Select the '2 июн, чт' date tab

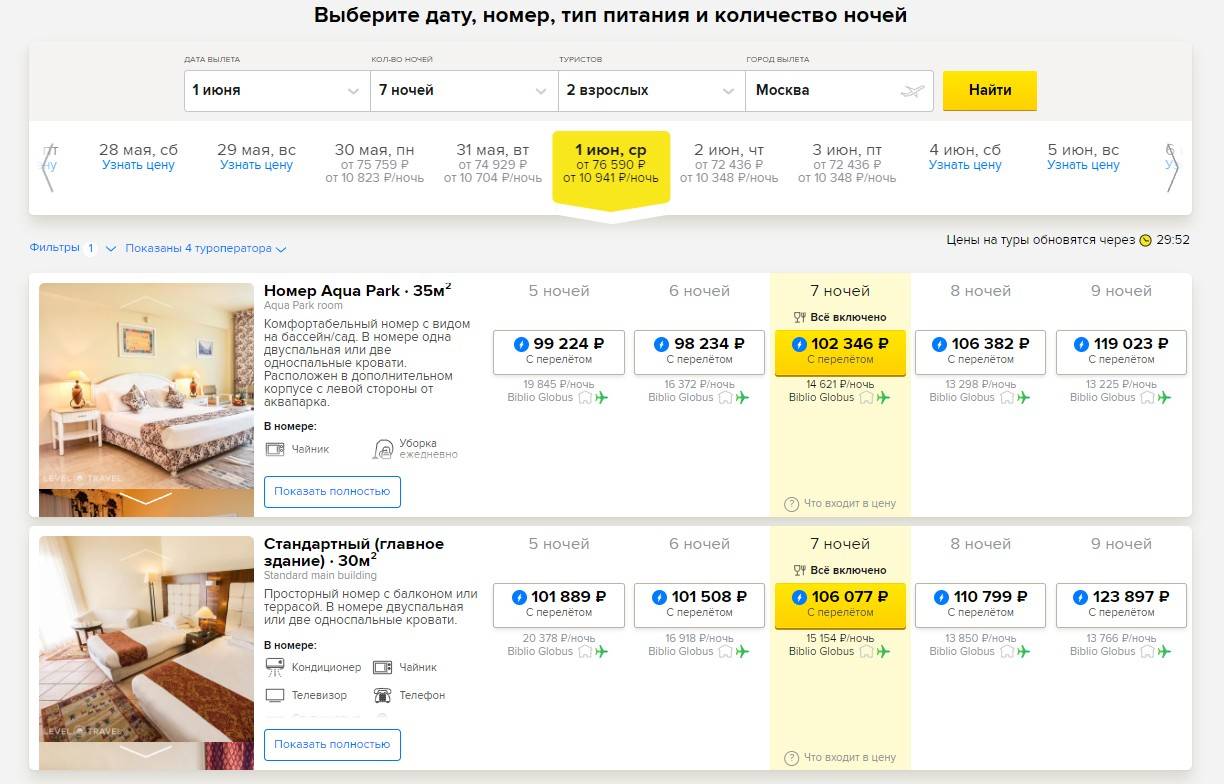729,163
